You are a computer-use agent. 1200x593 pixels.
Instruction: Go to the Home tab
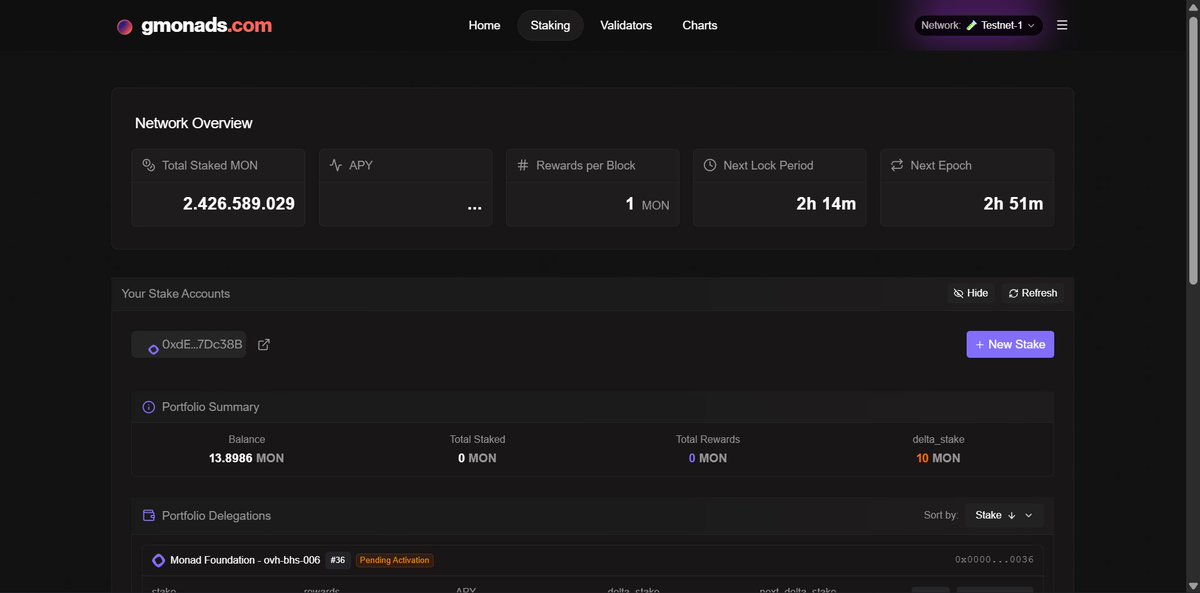[x=484, y=25]
